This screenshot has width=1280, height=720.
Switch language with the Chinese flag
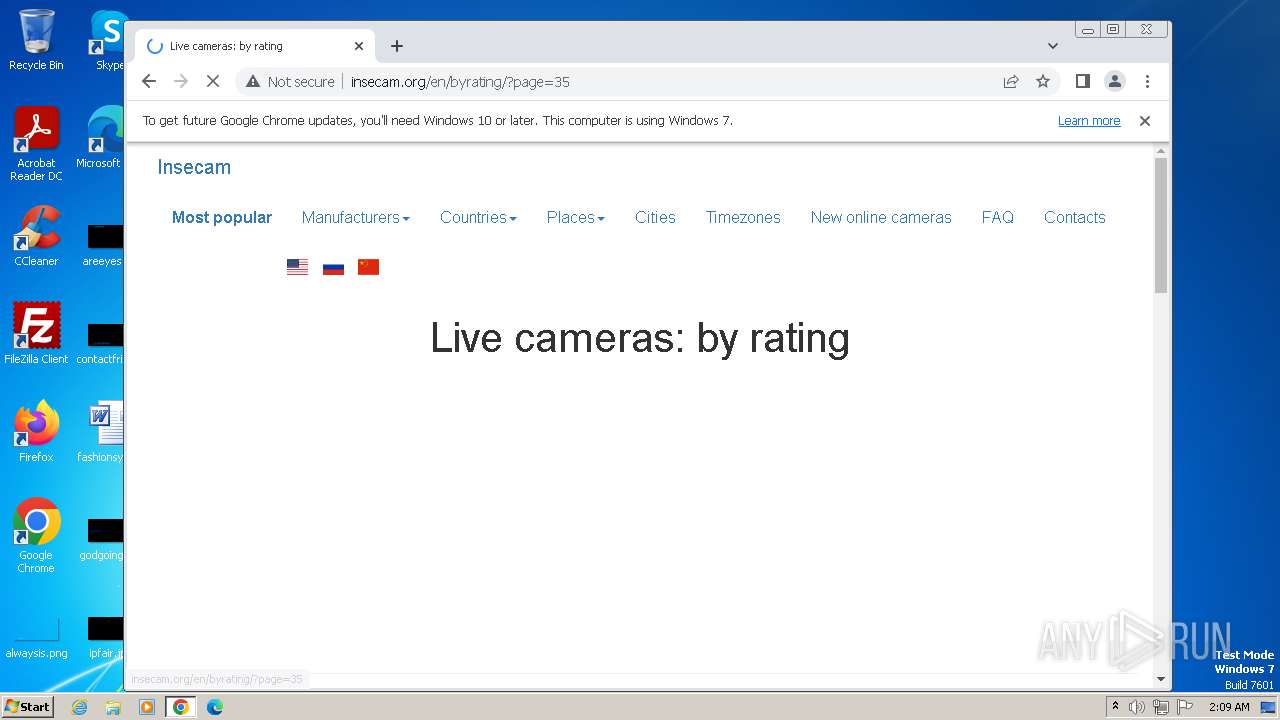[368, 267]
